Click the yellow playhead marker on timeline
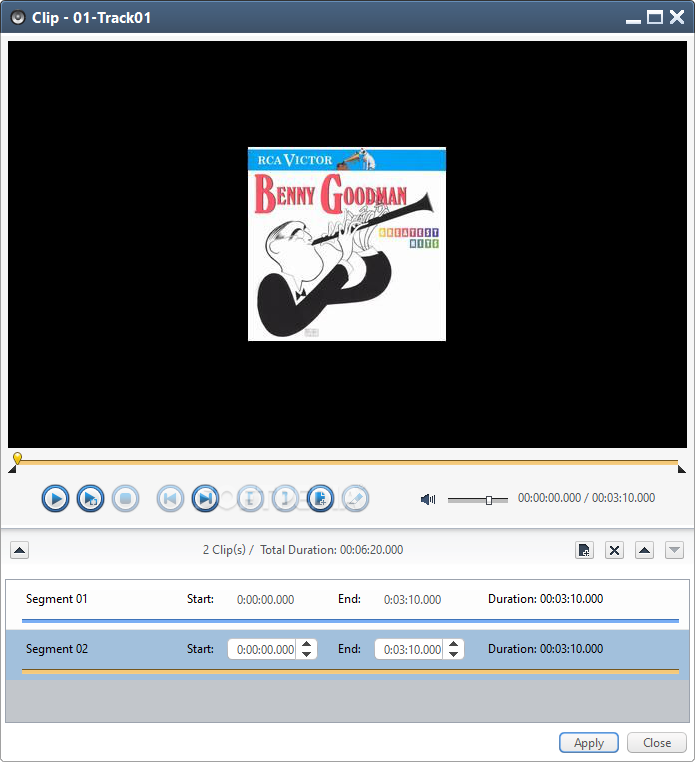The width and height of the screenshot is (695, 762). [x=17, y=458]
